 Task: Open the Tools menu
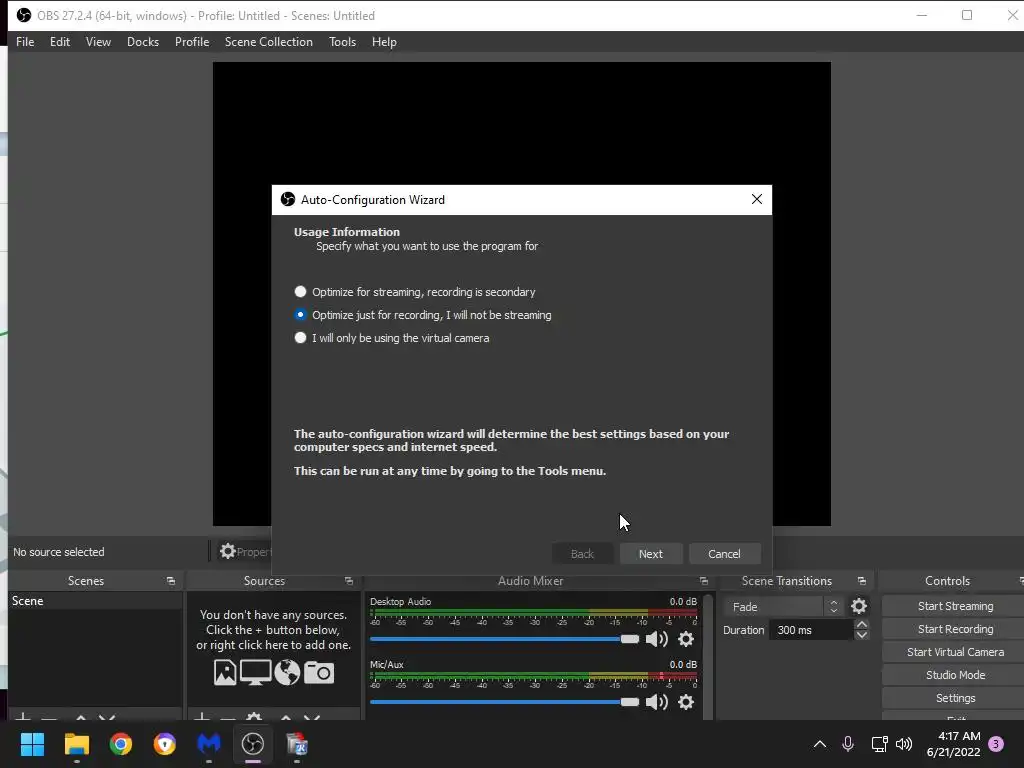pos(342,42)
